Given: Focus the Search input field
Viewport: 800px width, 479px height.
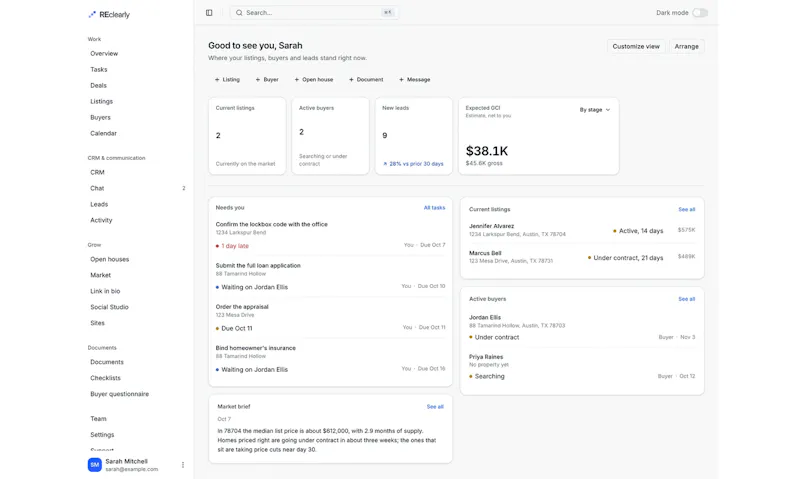Looking at the screenshot, I should tap(314, 13).
